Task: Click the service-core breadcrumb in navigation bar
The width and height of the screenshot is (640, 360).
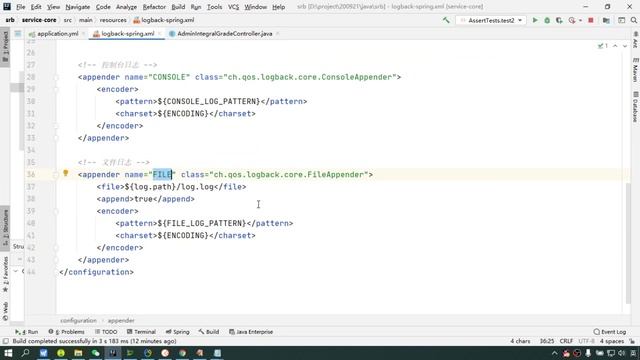Action: 39,20
